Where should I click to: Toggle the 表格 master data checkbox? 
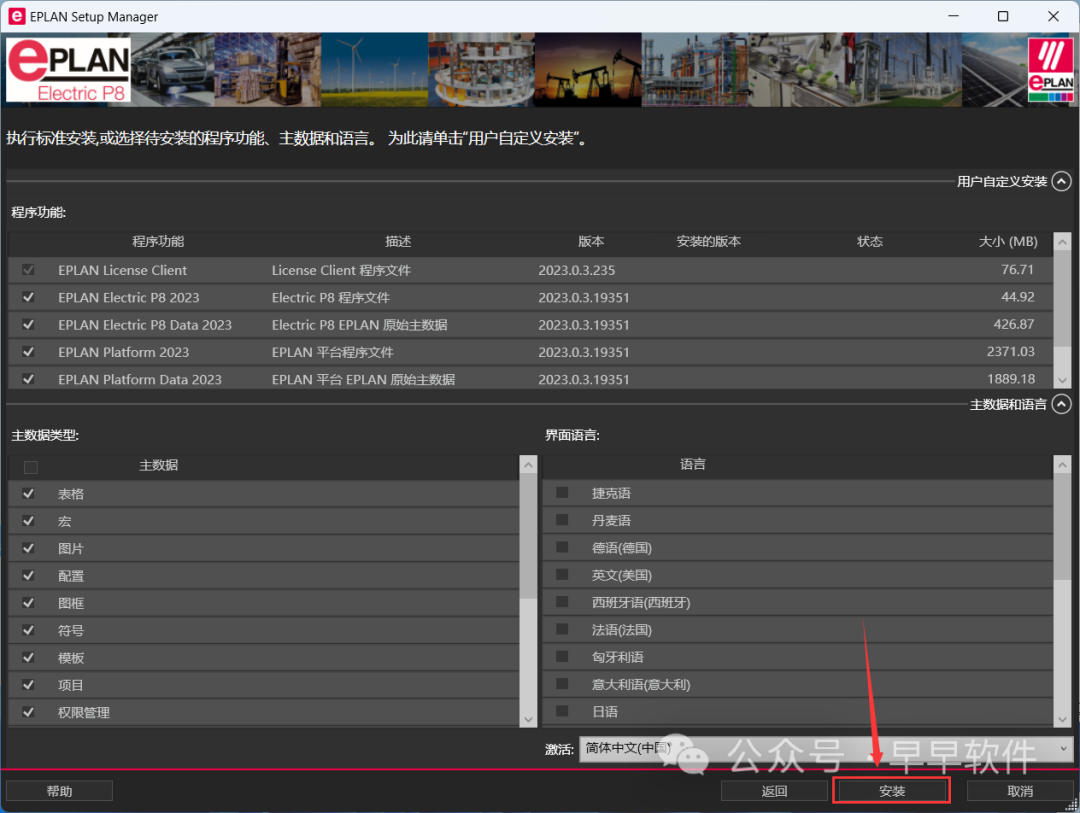coord(28,494)
